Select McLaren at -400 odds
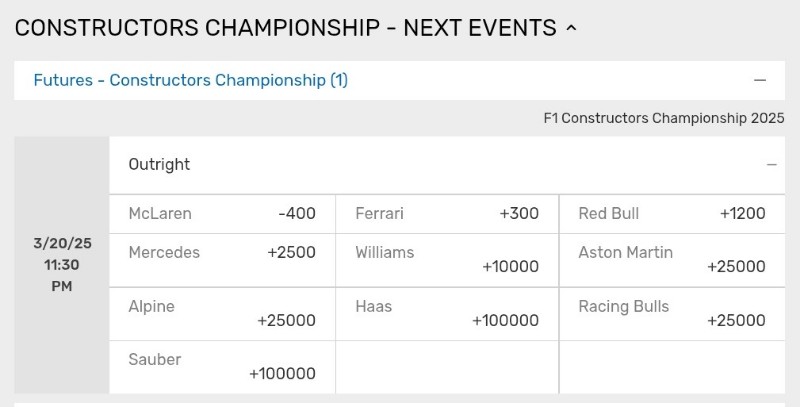This screenshot has width=800, height=407. pyautogui.click(x=222, y=214)
